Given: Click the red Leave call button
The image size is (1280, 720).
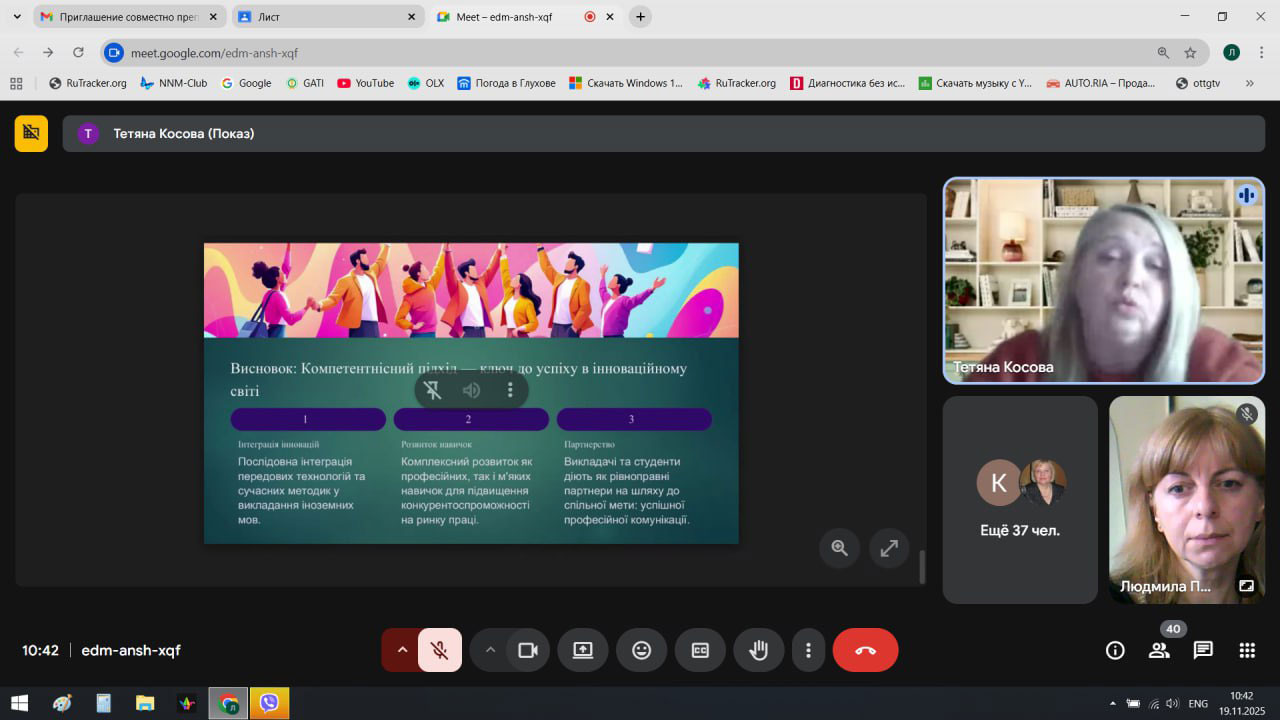Looking at the screenshot, I should (865, 650).
